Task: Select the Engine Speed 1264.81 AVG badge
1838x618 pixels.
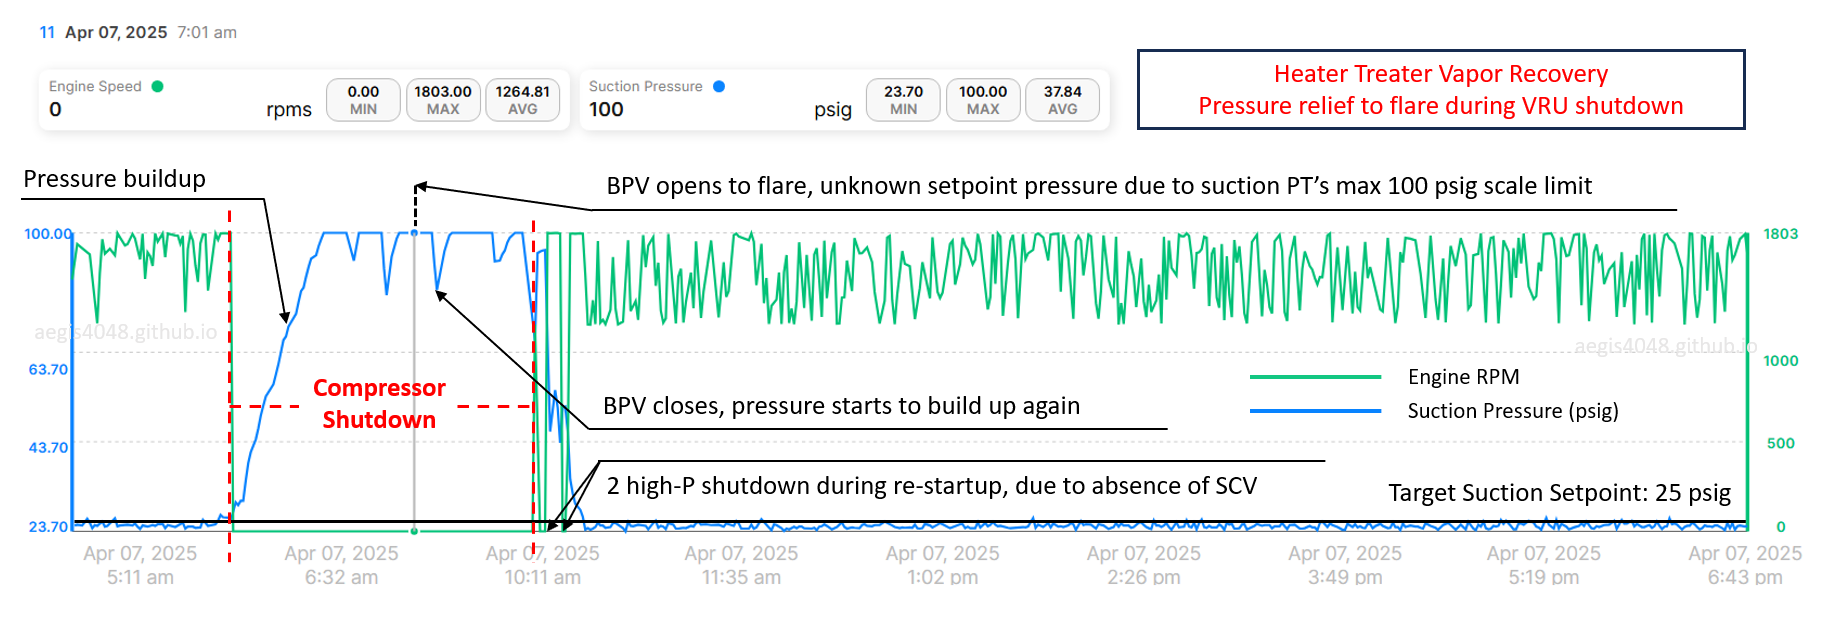Action: pyautogui.click(x=523, y=100)
